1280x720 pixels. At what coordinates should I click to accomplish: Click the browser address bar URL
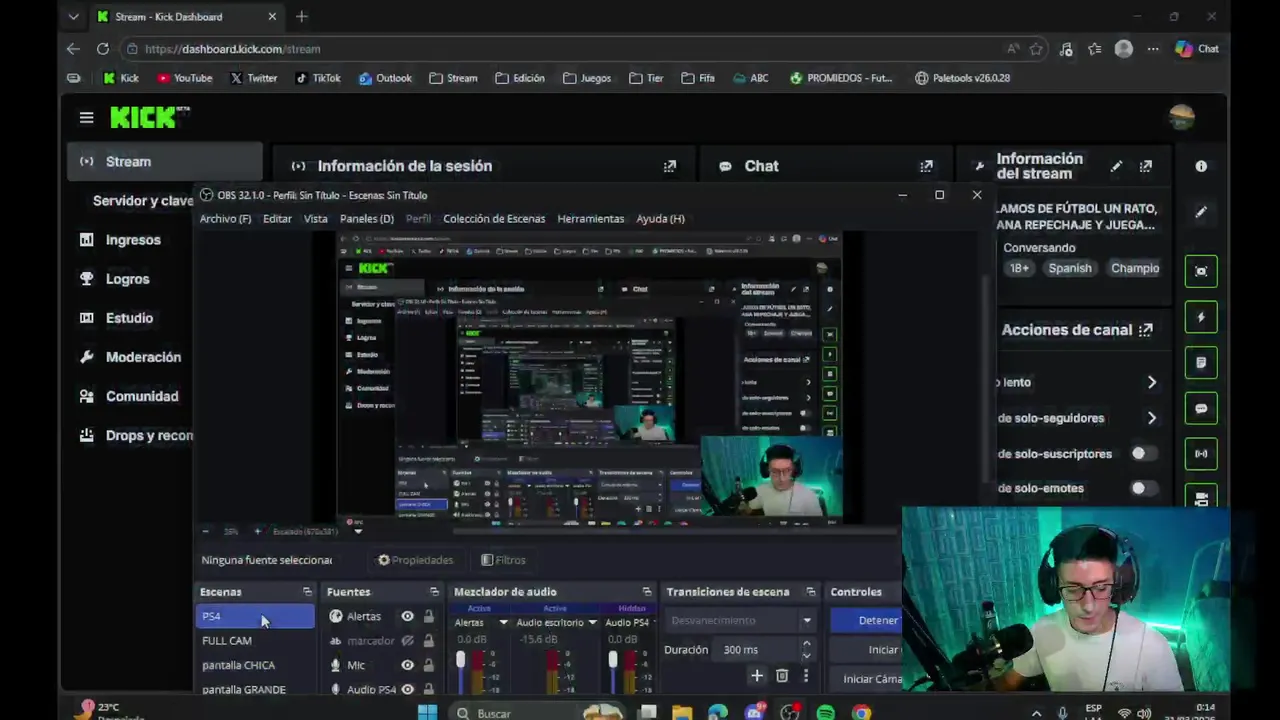coord(232,49)
